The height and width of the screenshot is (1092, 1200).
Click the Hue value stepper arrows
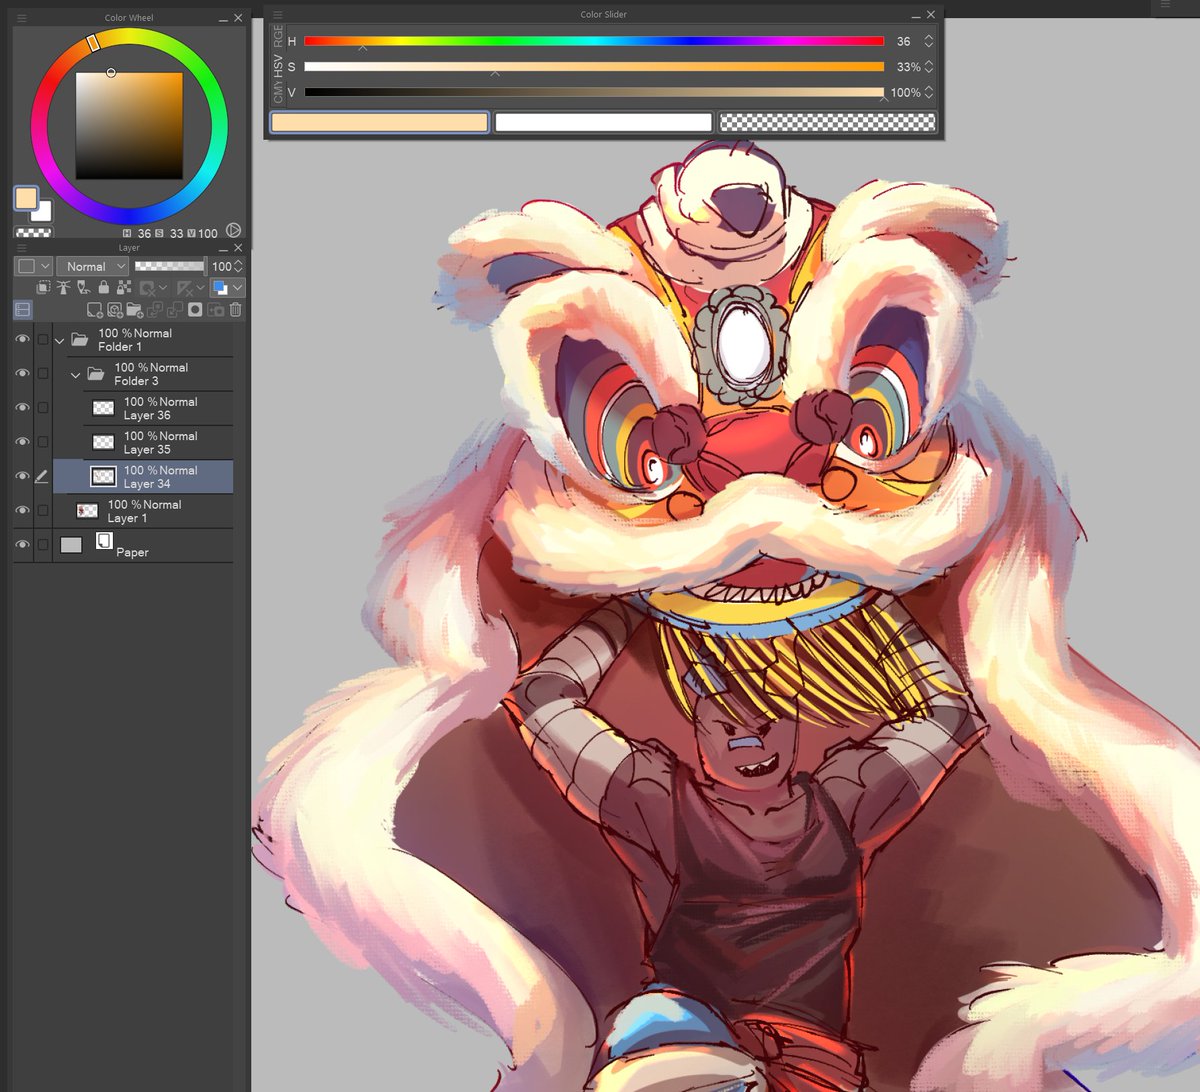(x=929, y=41)
